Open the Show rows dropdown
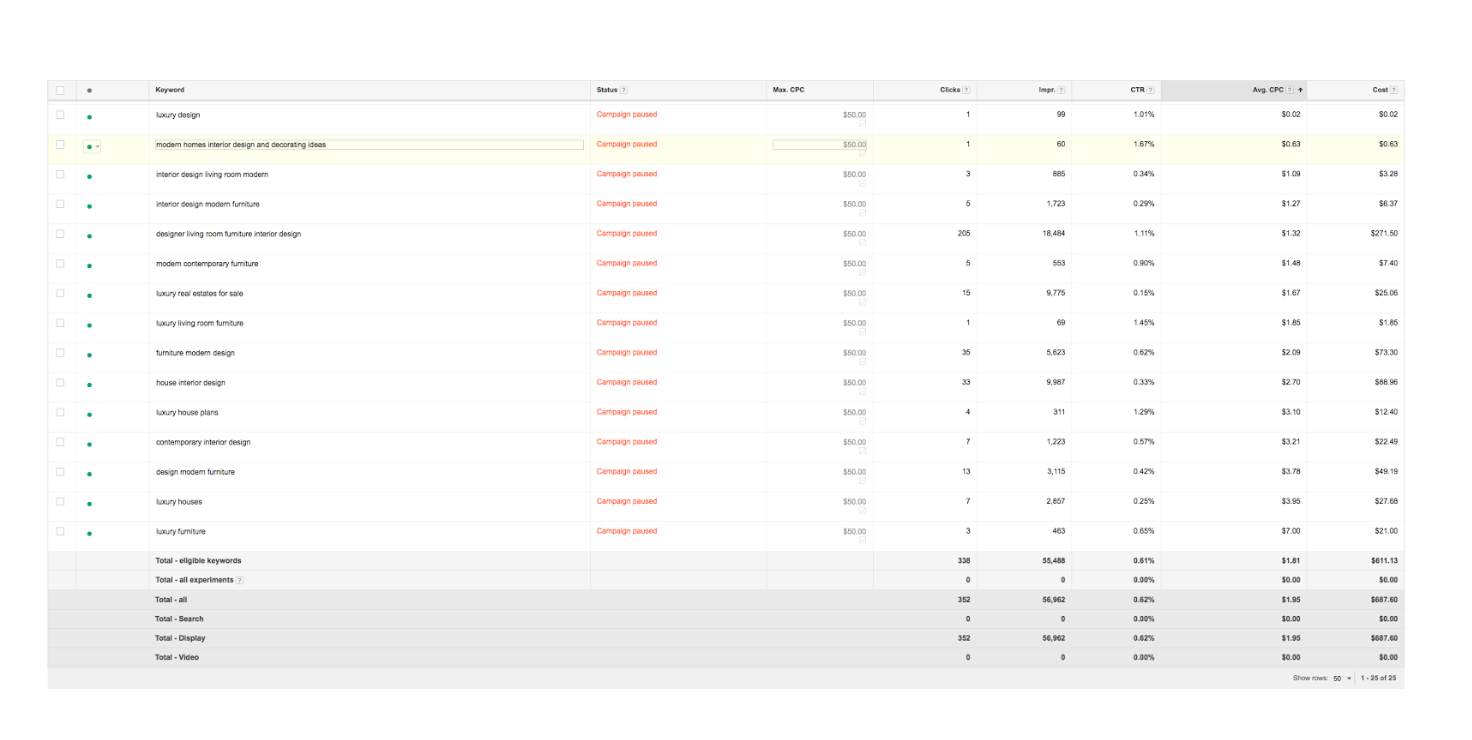This screenshot has width=1472, height=740. tap(1340, 678)
